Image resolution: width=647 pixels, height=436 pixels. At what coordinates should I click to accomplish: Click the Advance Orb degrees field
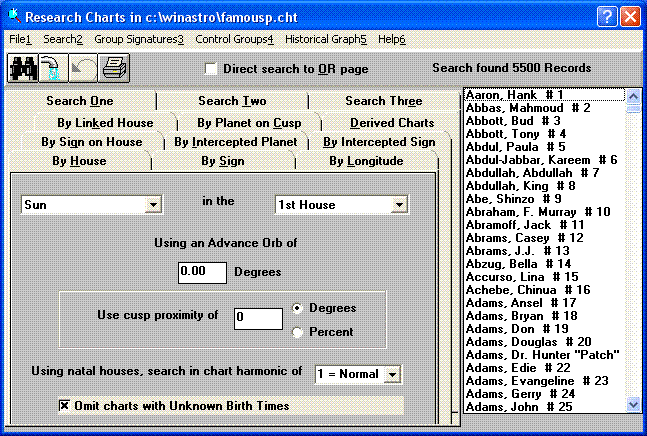tap(202, 273)
